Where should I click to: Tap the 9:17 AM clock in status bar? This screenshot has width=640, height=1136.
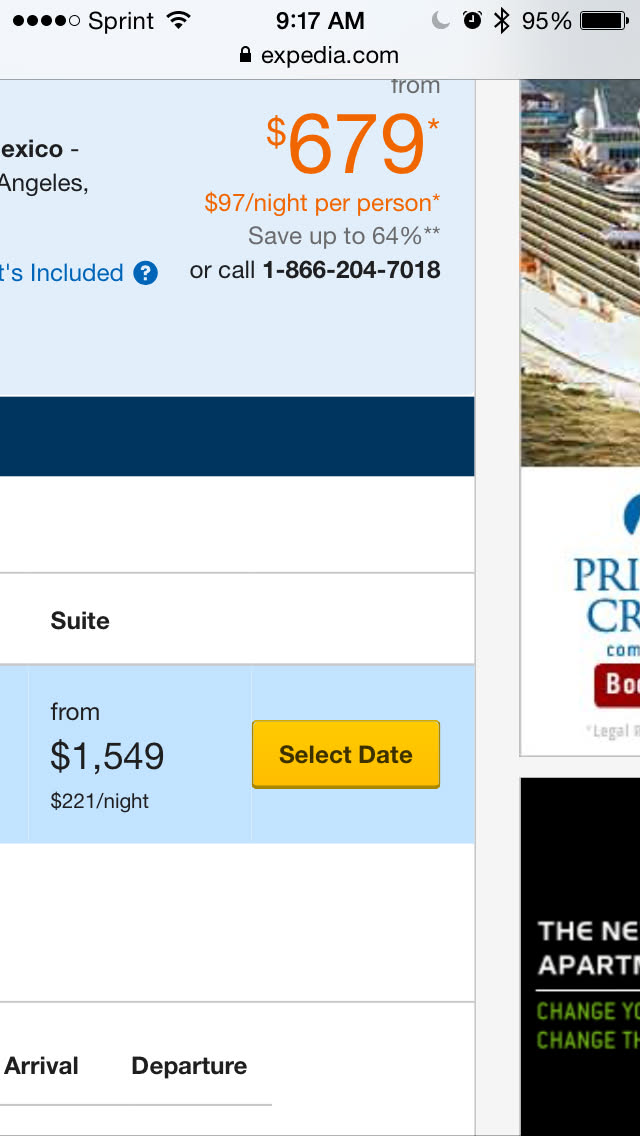point(320,21)
